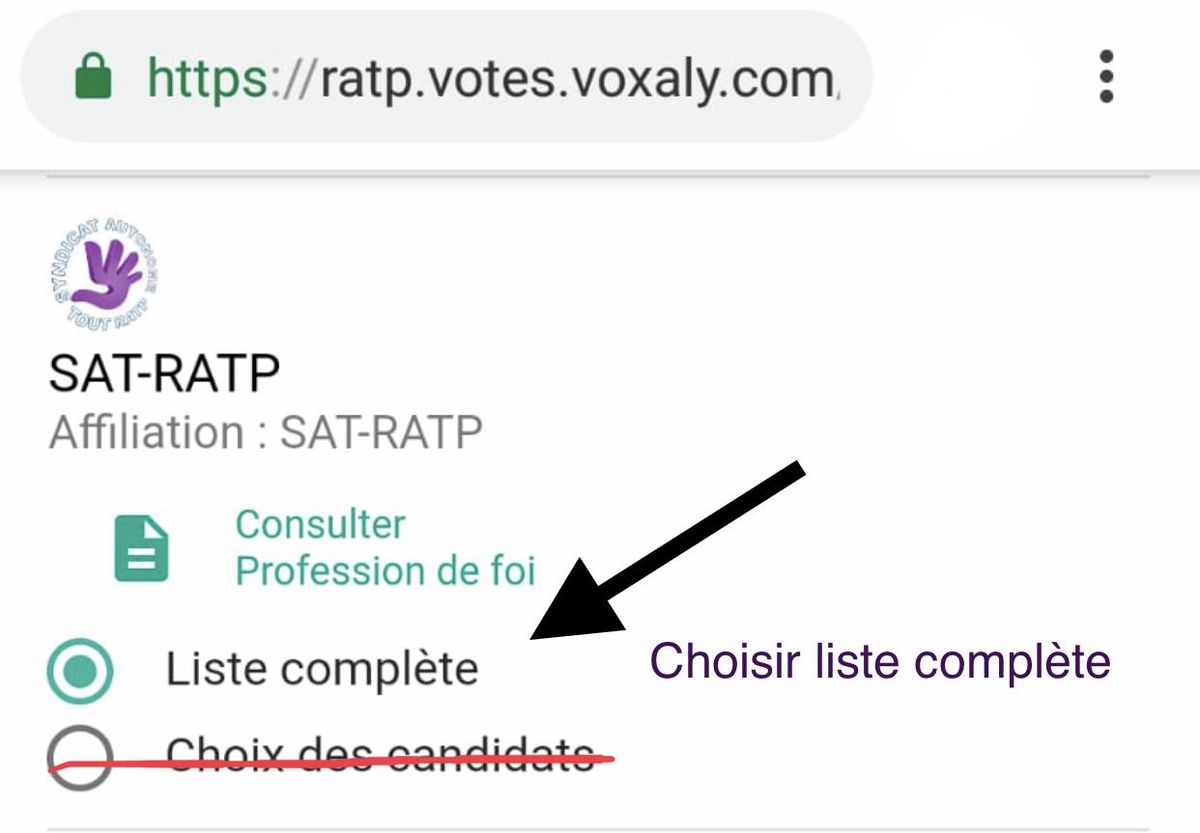Click the SAT-RATP list title
The width and height of the screenshot is (1200, 833).
coord(164,373)
